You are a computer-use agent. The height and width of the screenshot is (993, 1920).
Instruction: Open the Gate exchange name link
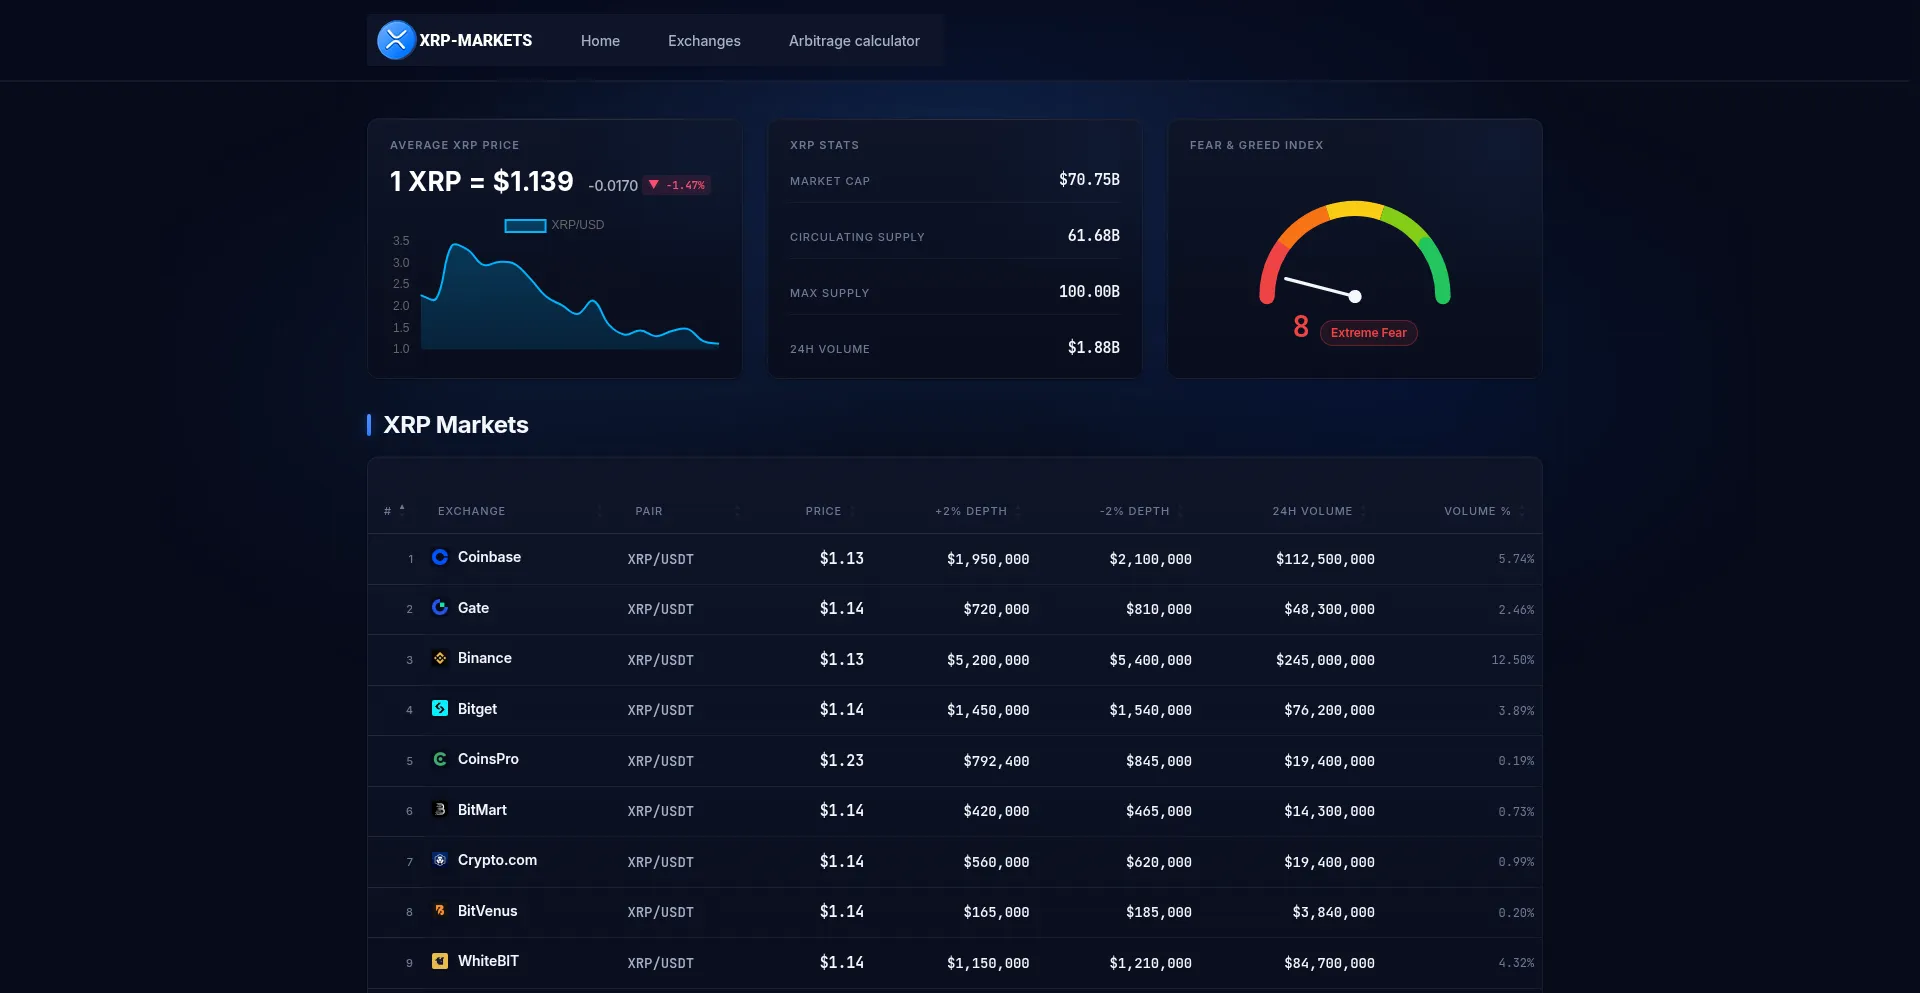click(473, 608)
